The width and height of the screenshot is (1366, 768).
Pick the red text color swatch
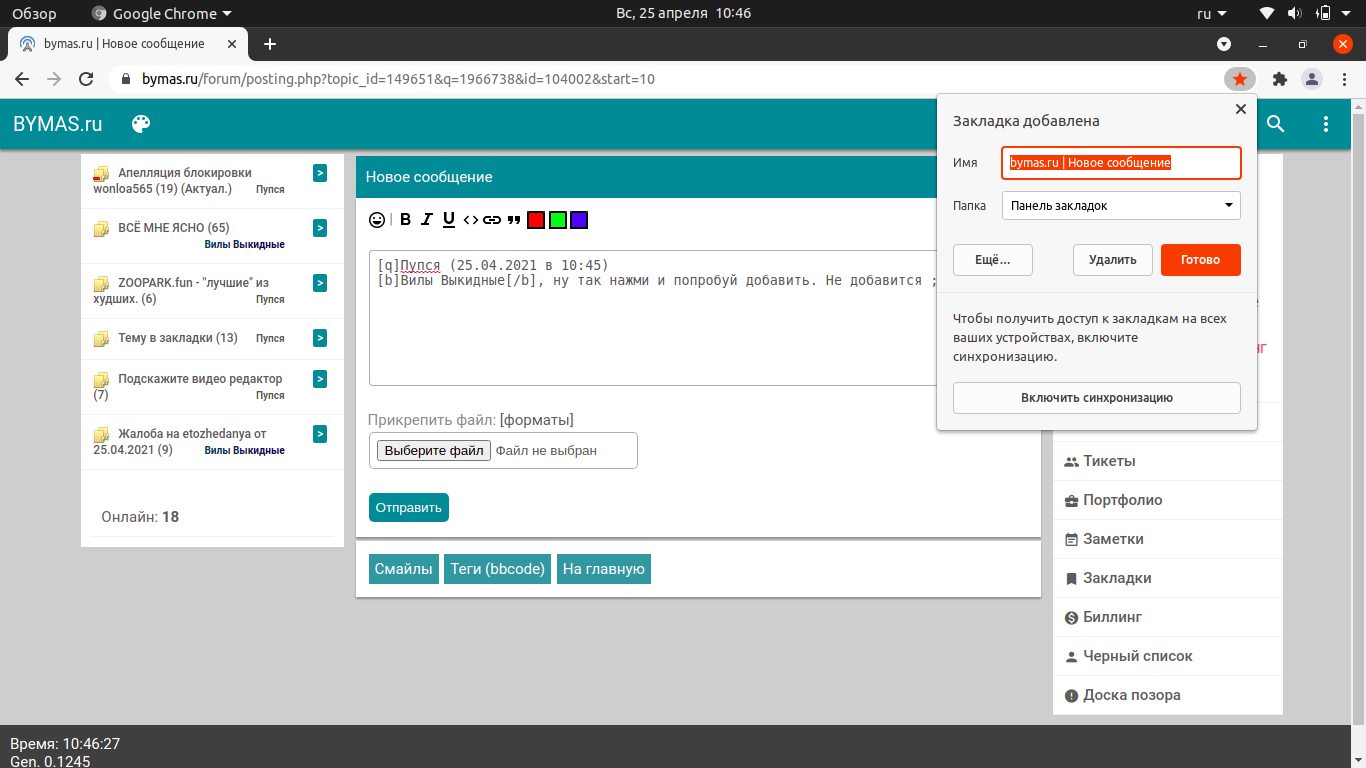[x=536, y=220]
